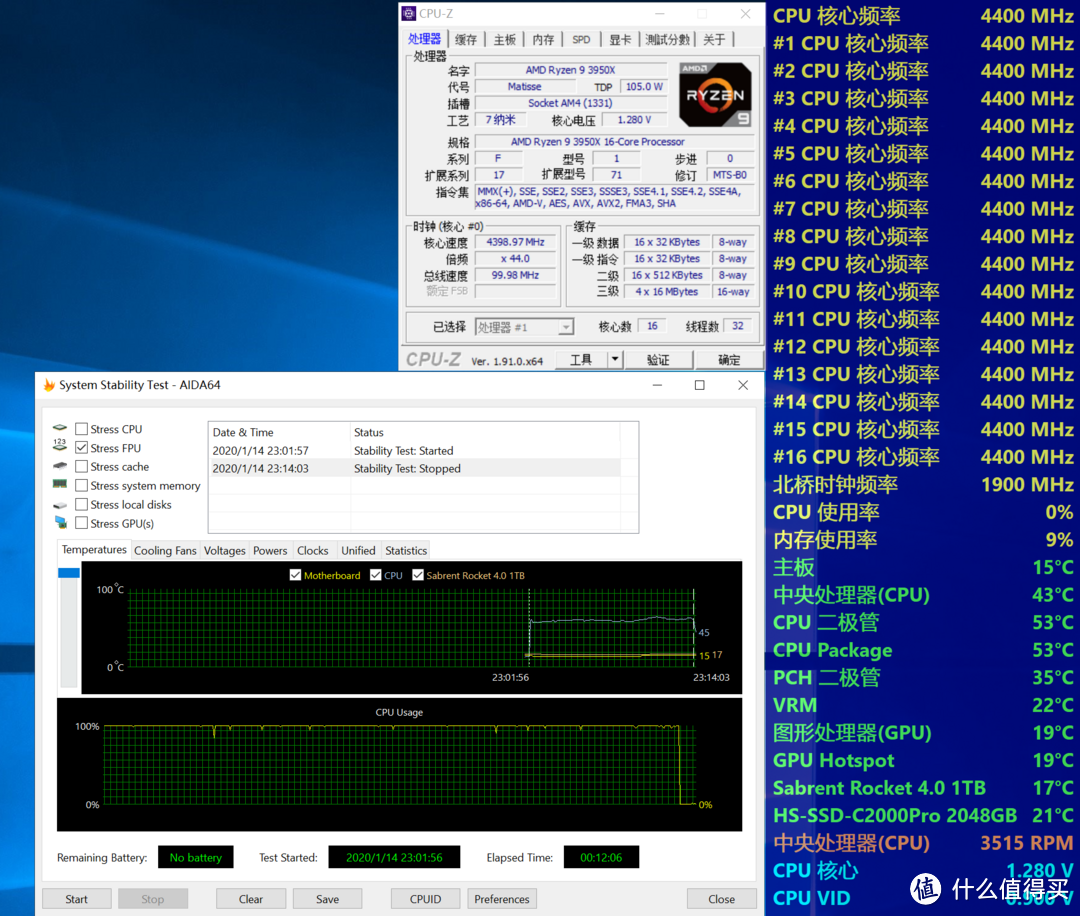Open the Voltages tab in AIDA64
Image resolution: width=1080 pixels, height=916 pixels.
(225, 550)
